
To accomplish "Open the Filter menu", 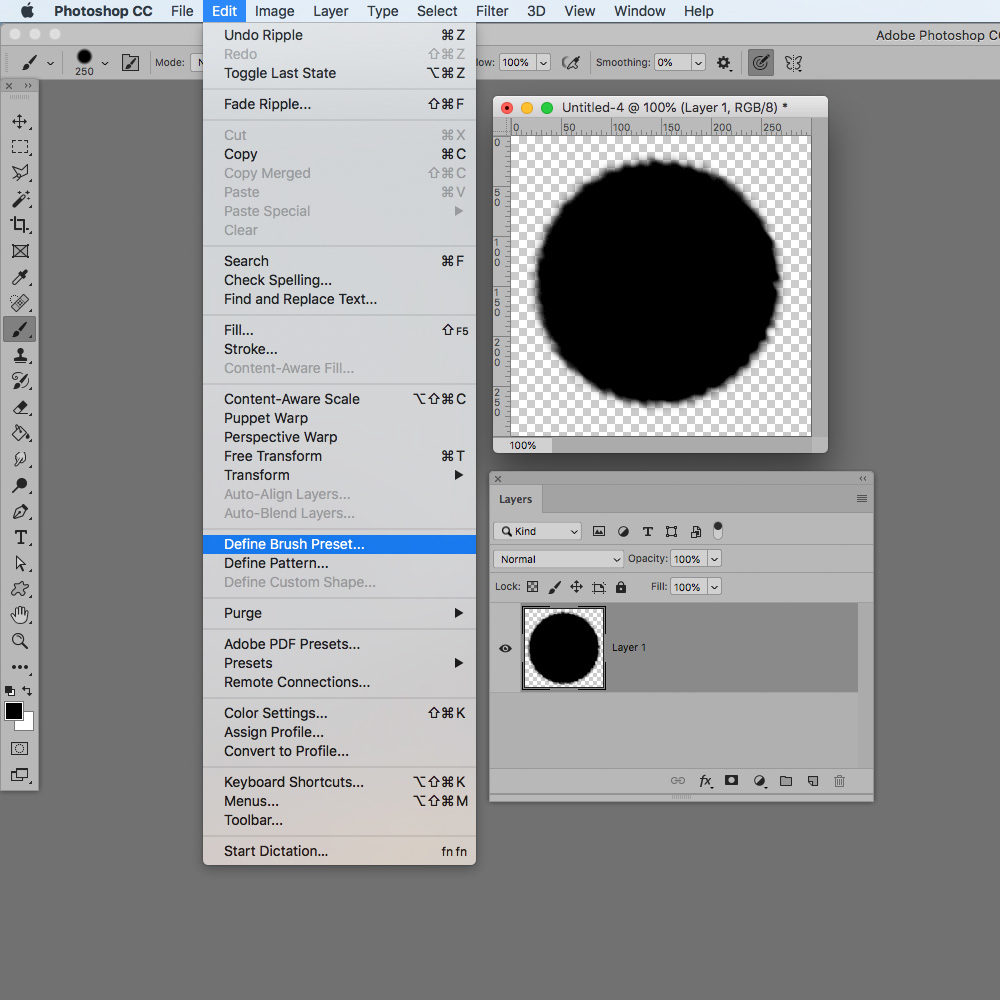I will [x=492, y=11].
